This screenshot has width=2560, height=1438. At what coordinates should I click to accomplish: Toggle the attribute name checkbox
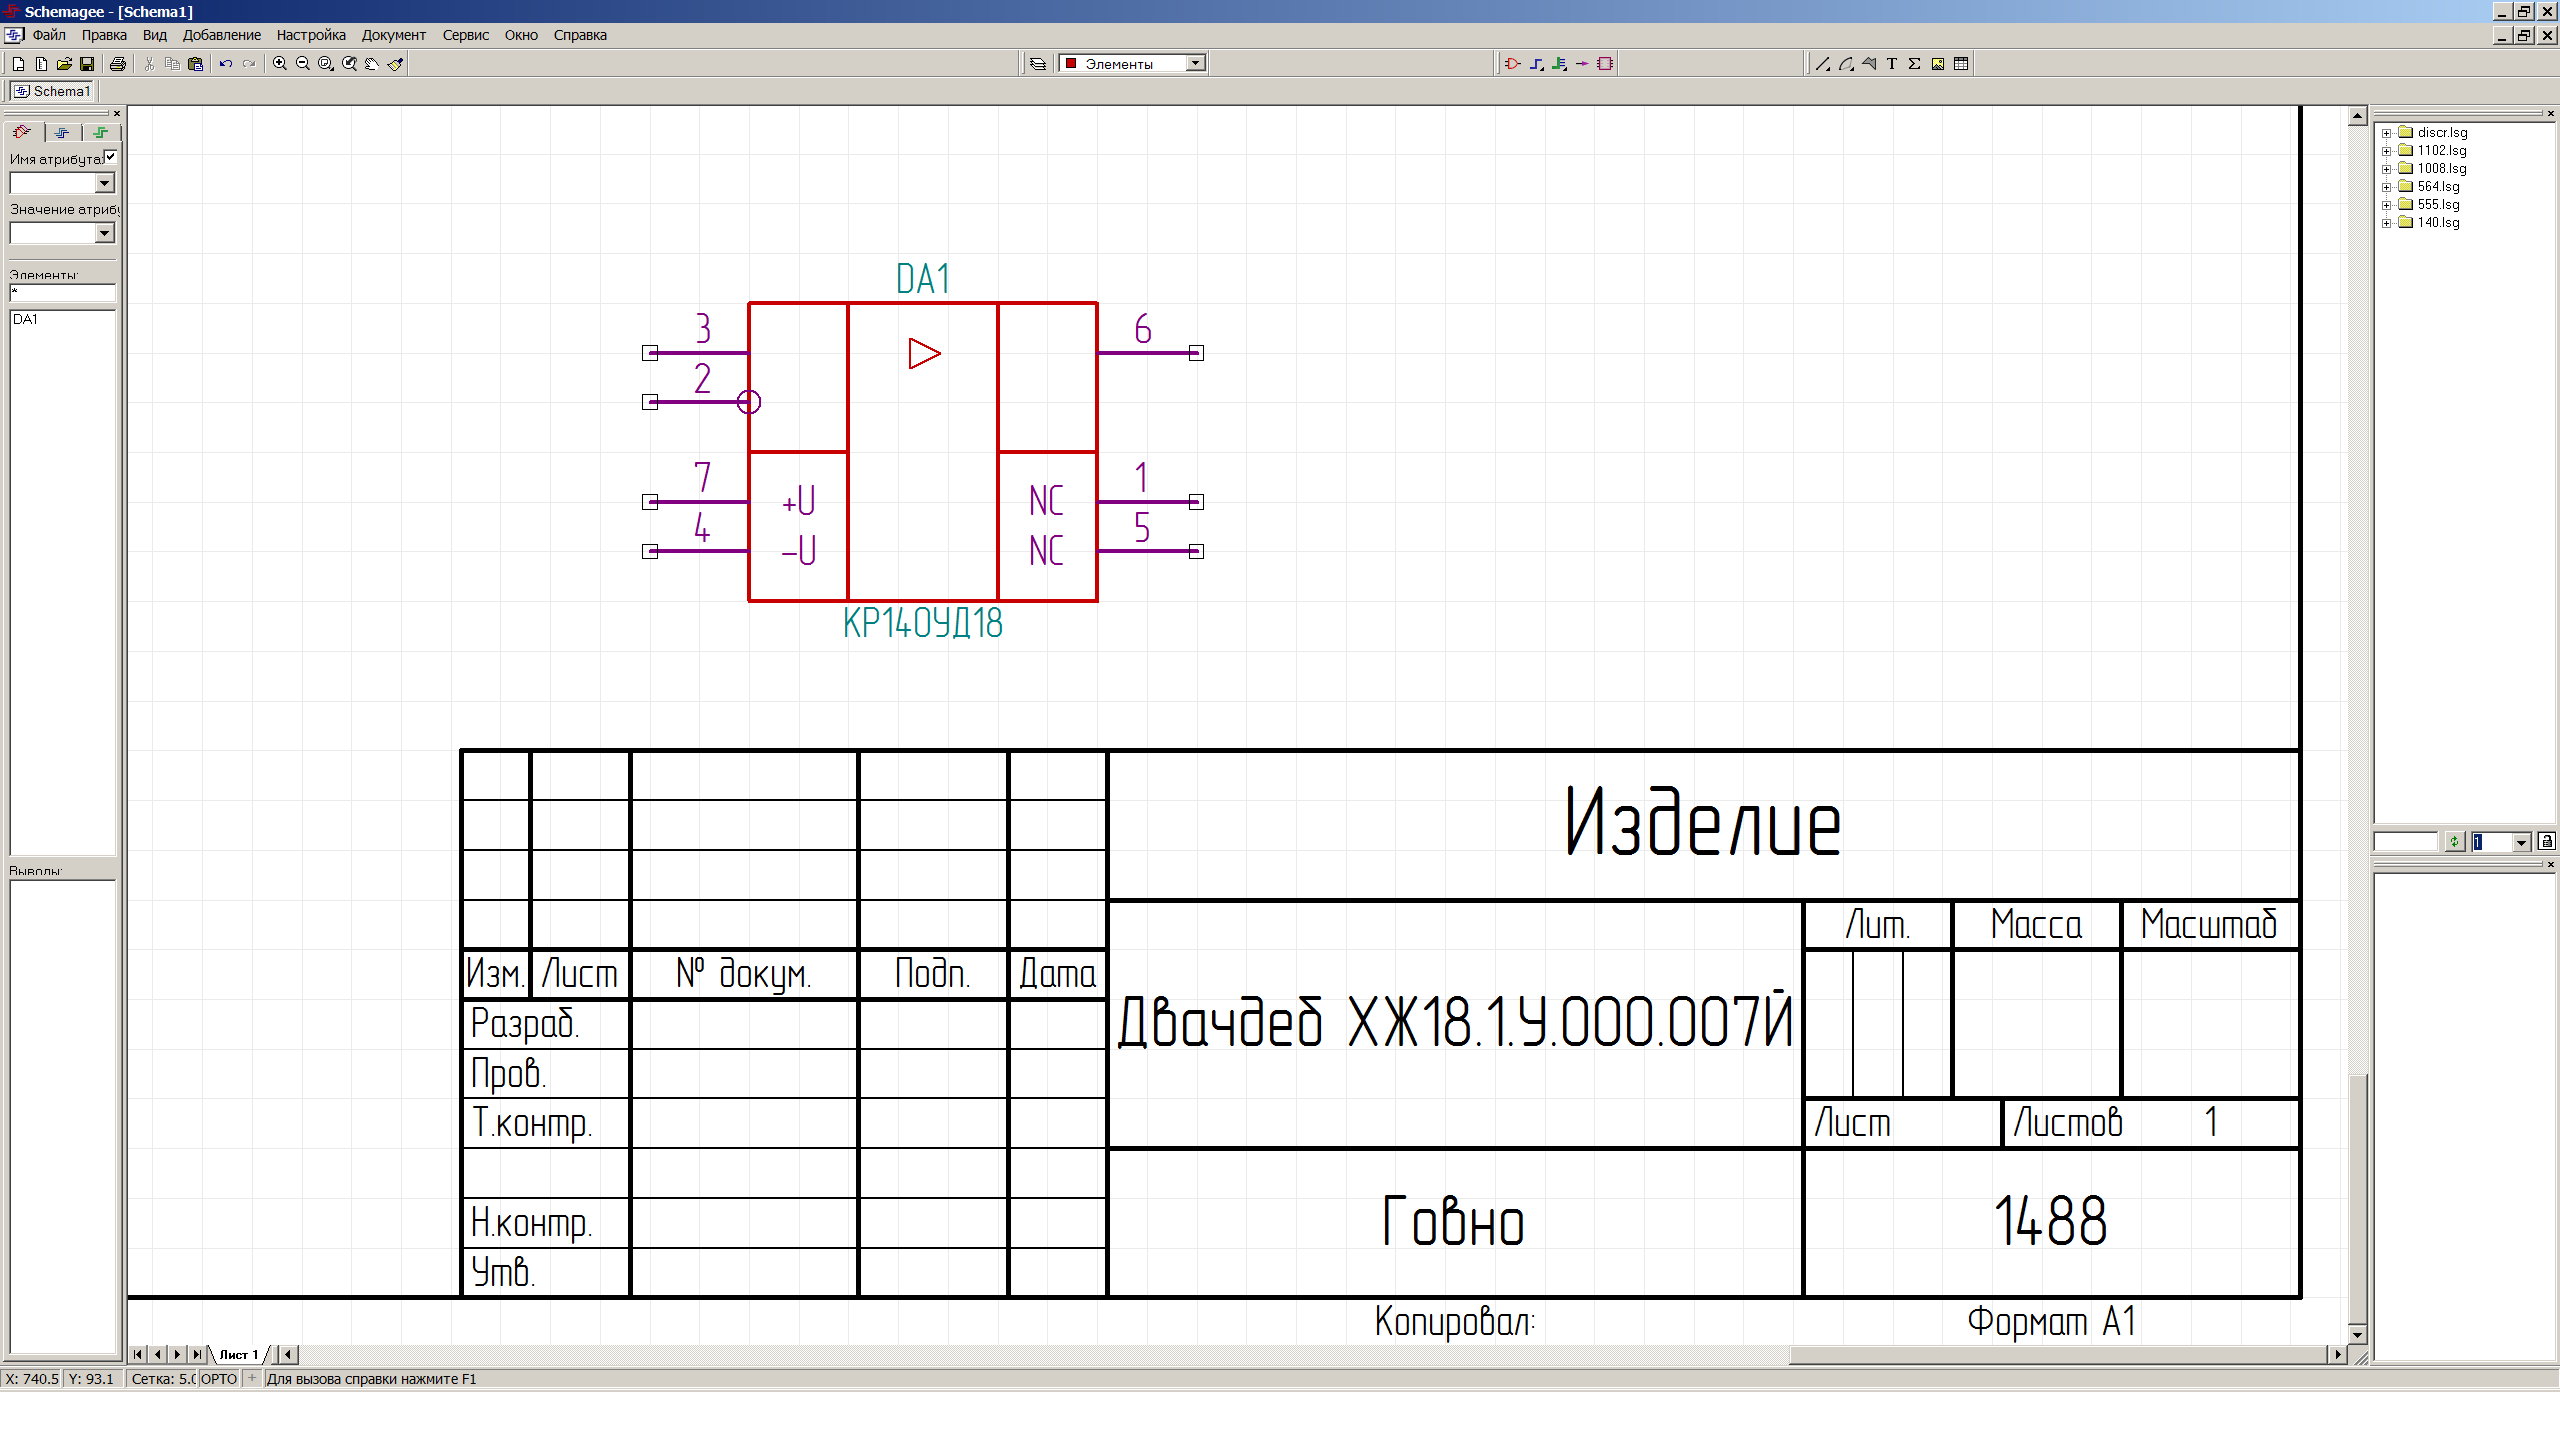(x=110, y=157)
